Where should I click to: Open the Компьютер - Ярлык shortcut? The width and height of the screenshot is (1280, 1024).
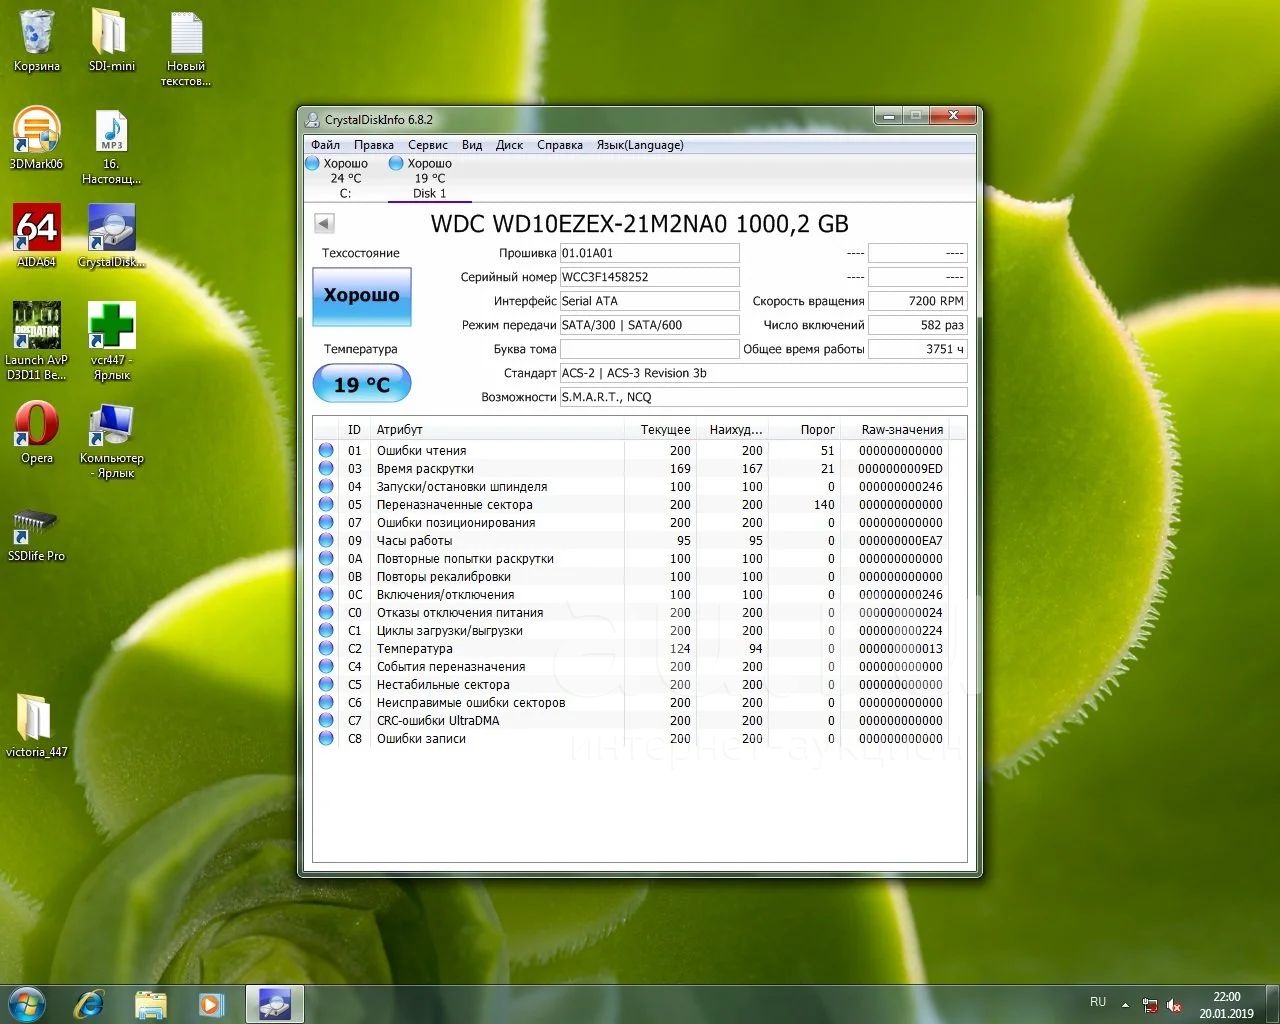coord(111,440)
